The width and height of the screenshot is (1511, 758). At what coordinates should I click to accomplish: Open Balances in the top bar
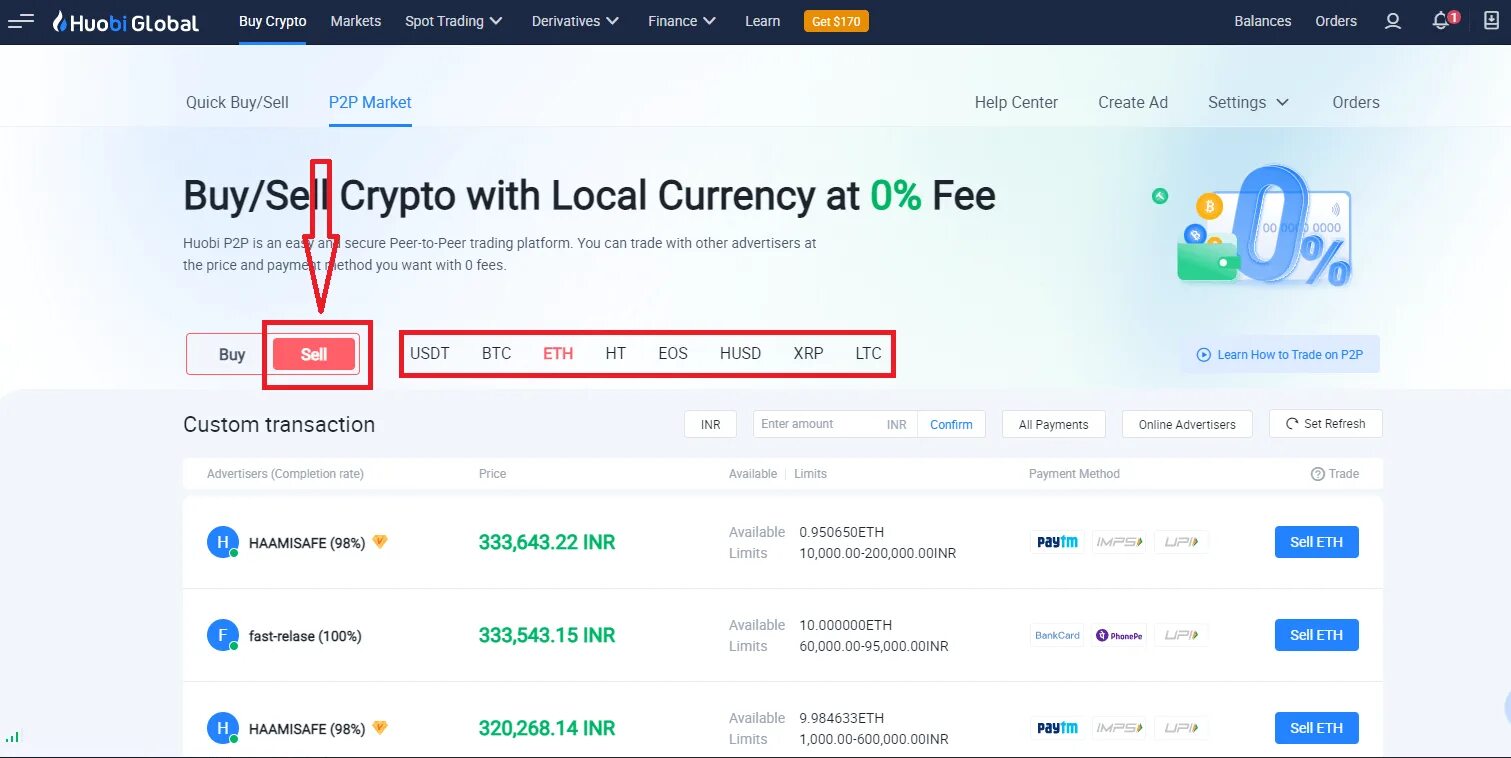click(x=1263, y=21)
